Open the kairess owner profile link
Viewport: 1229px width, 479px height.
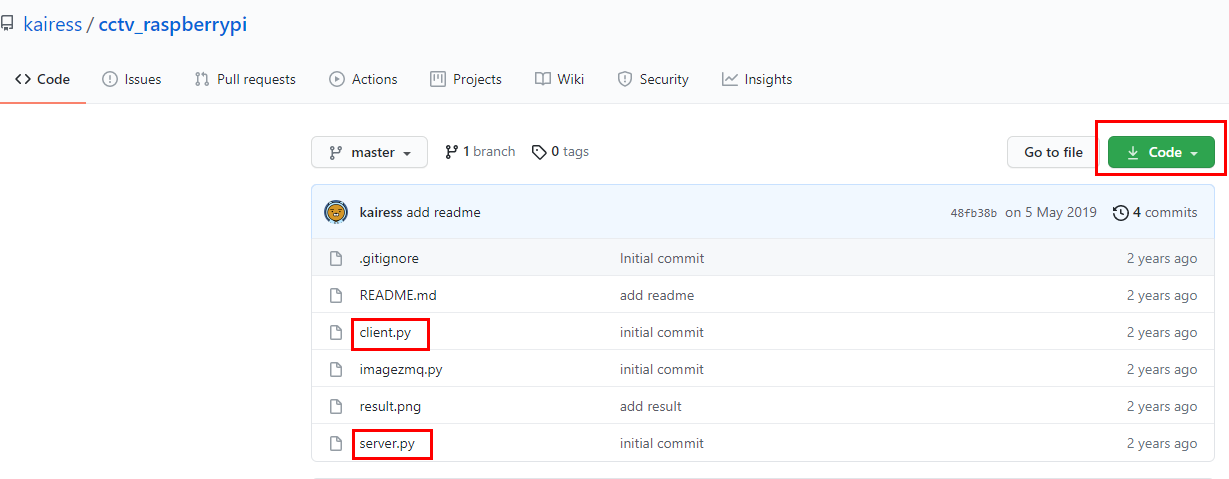tap(52, 25)
